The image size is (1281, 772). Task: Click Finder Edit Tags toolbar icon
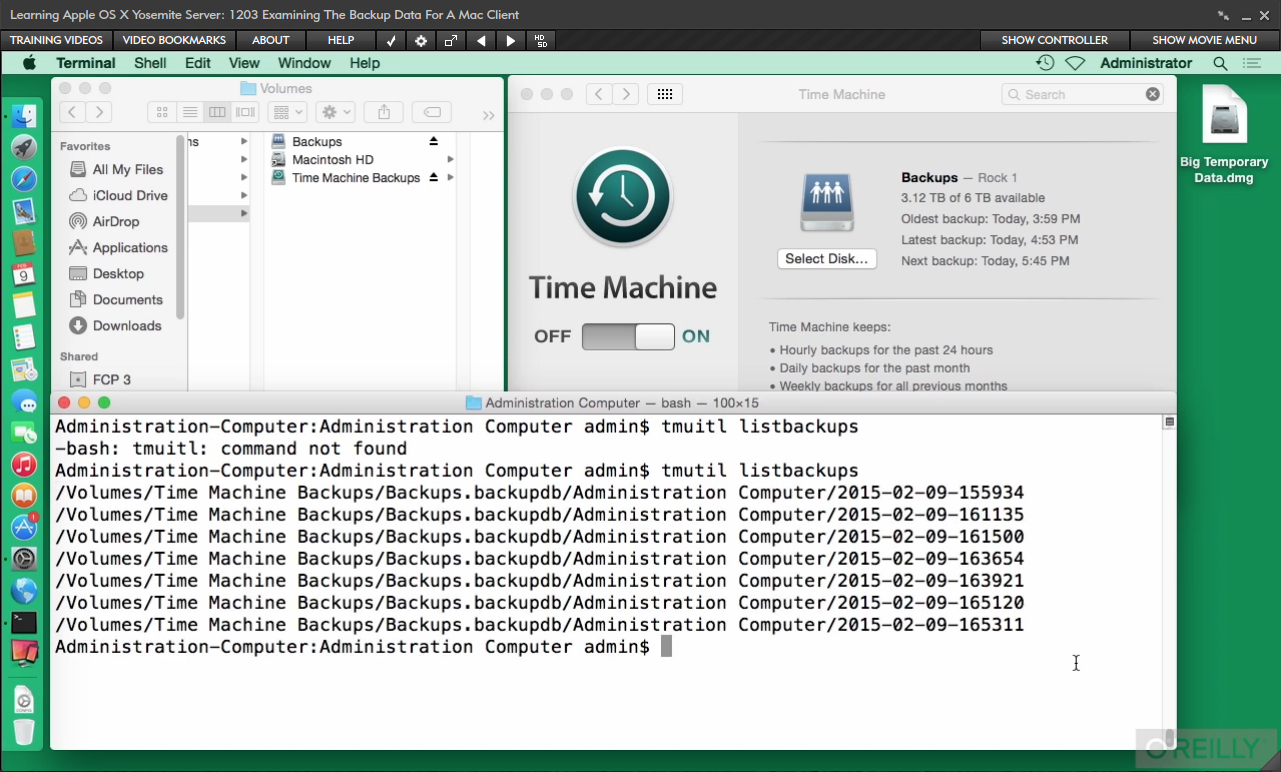(x=432, y=113)
